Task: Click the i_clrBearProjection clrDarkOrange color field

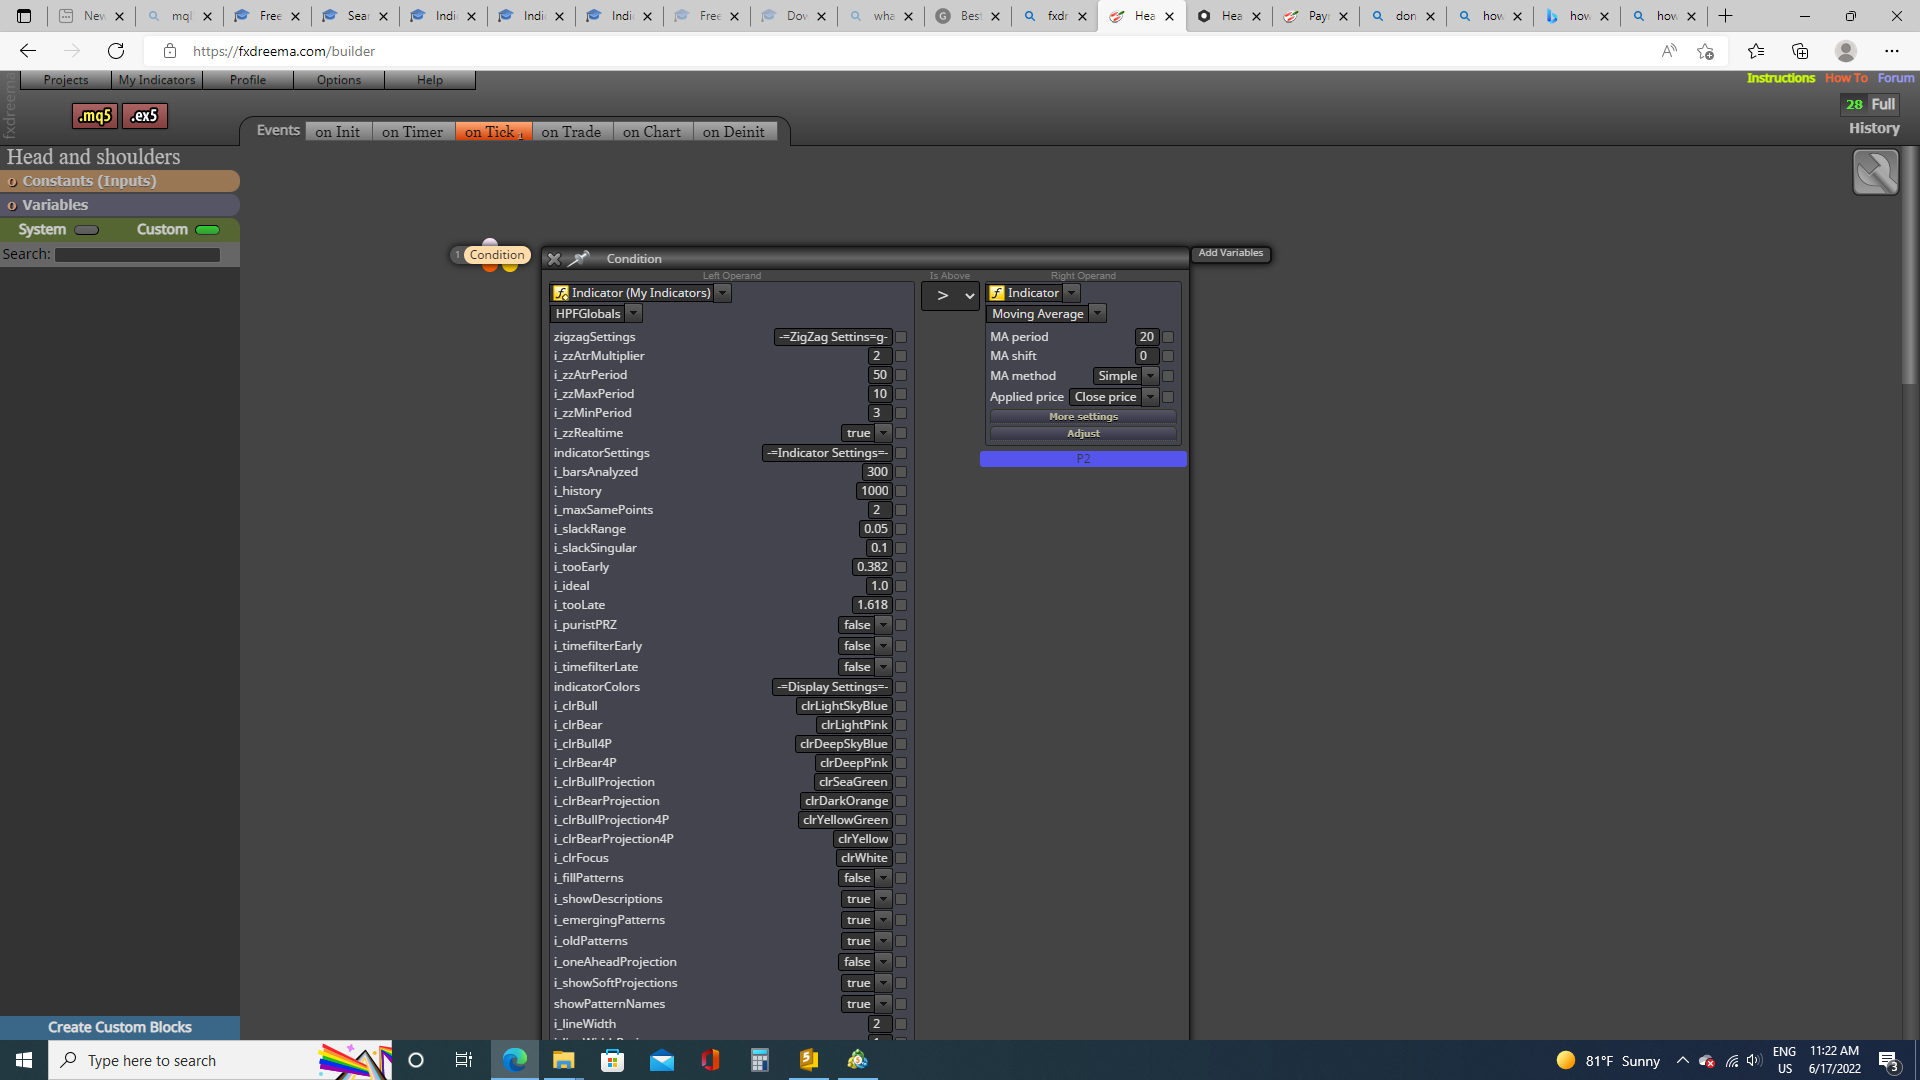Action: 846,801
